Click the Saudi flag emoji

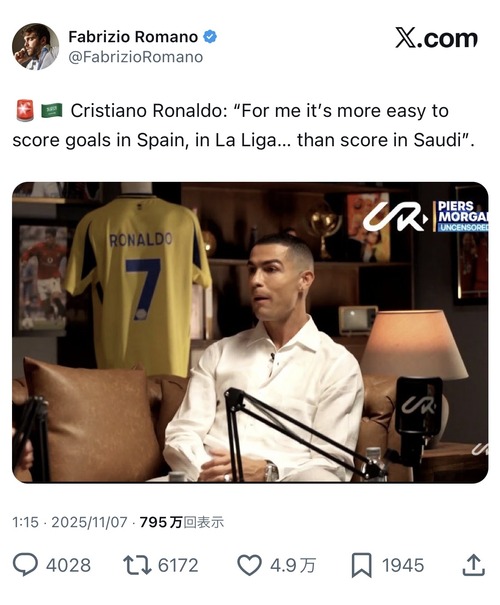point(52,111)
